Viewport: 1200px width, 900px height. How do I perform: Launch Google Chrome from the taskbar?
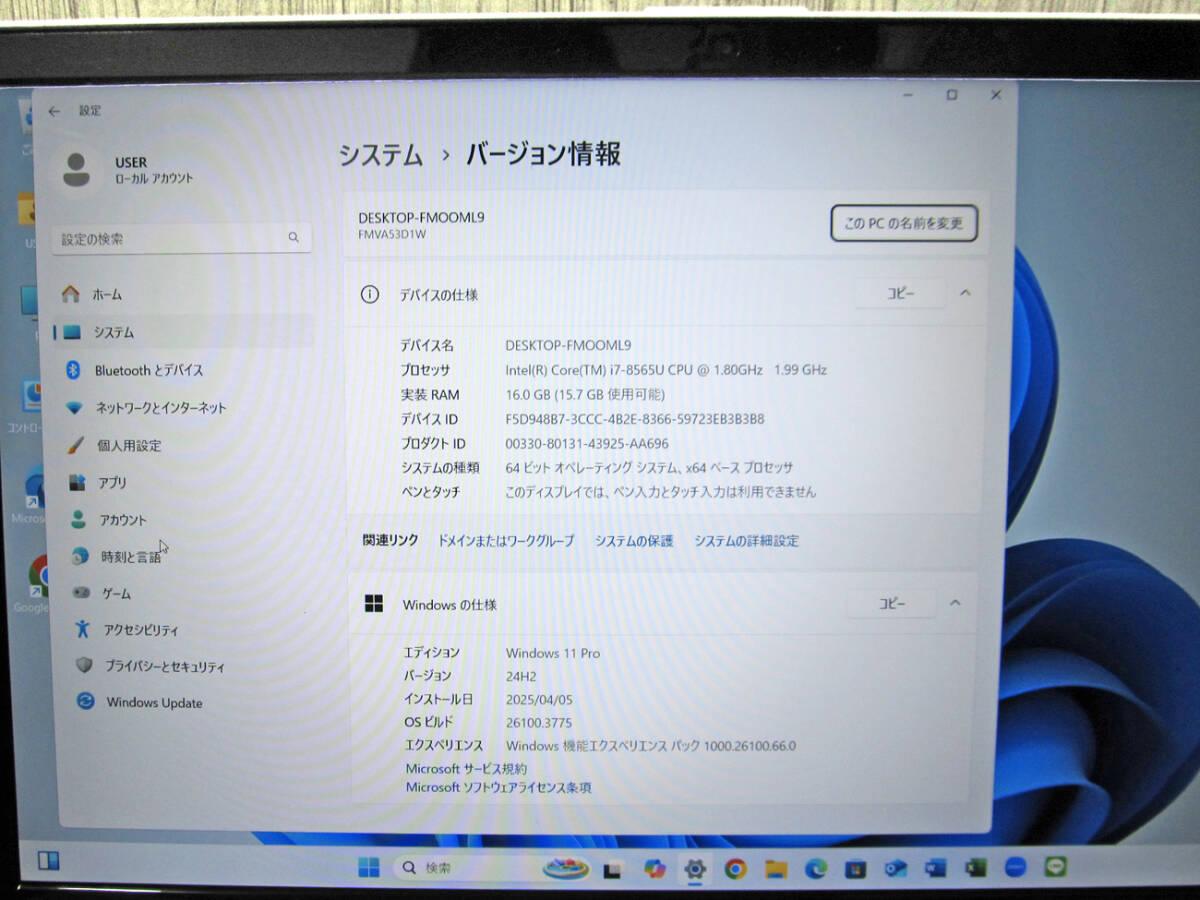[735, 868]
